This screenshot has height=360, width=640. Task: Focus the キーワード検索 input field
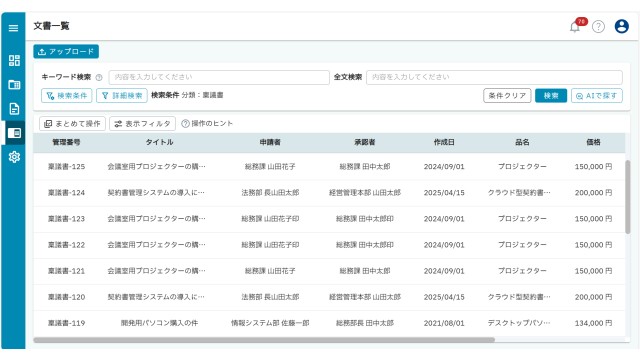click(219, 77)
